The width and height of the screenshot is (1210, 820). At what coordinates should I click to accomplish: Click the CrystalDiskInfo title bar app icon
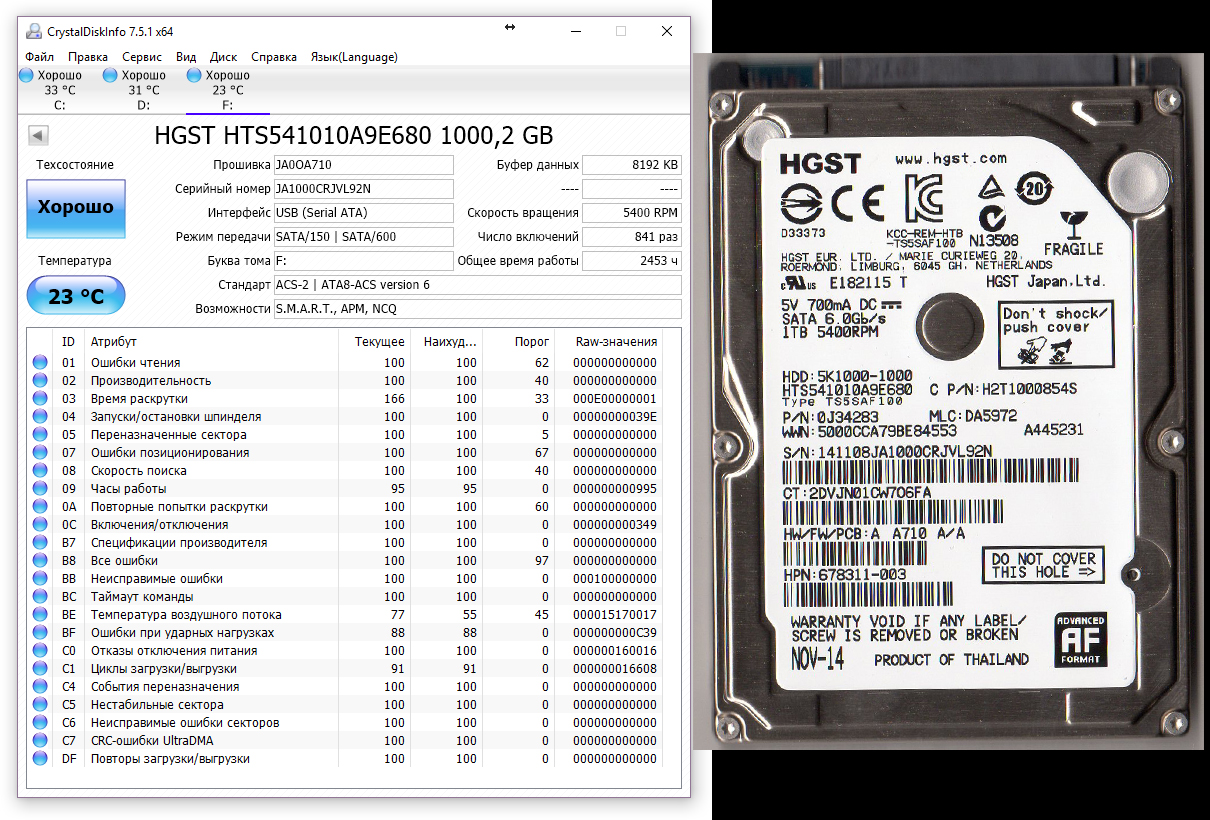(x=33, y=31)
